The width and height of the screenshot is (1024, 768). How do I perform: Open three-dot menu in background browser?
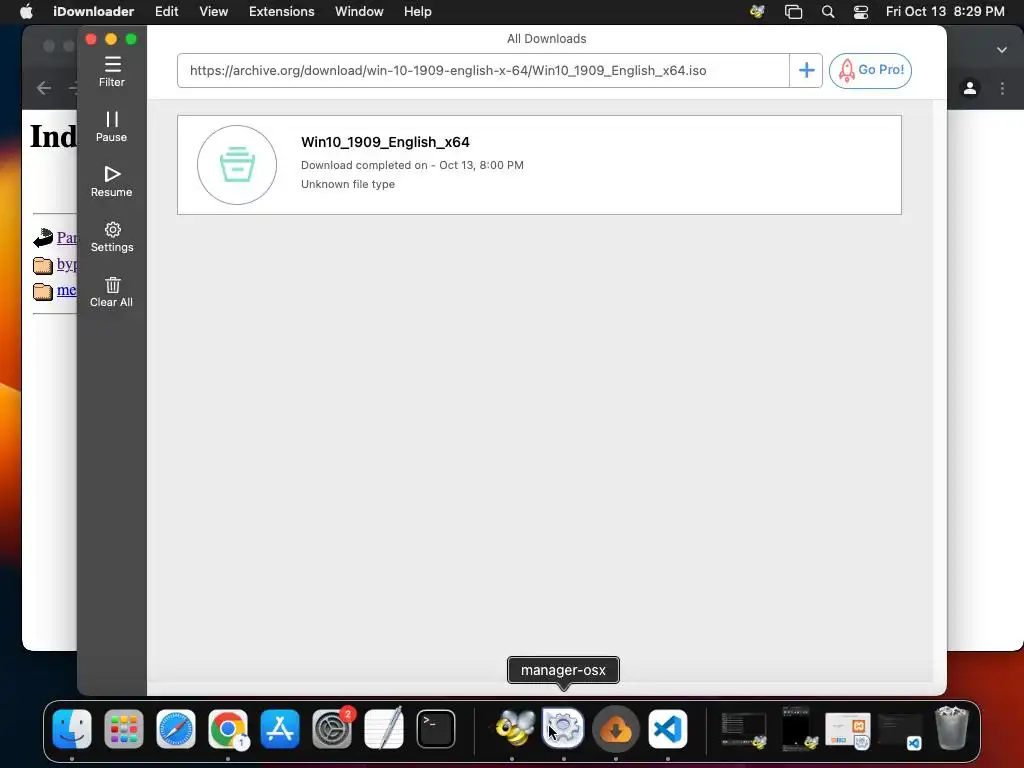(1002, 88)
